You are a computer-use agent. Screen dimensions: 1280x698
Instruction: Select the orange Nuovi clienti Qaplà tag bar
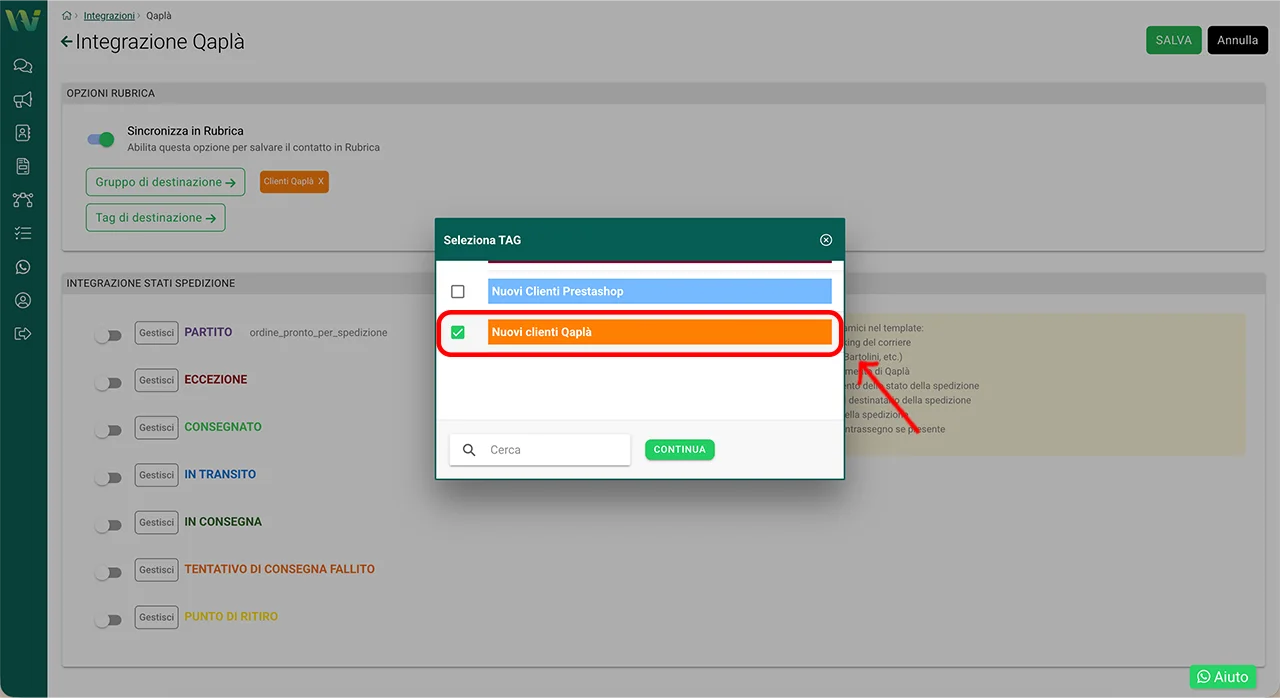(x=659, y=332)
